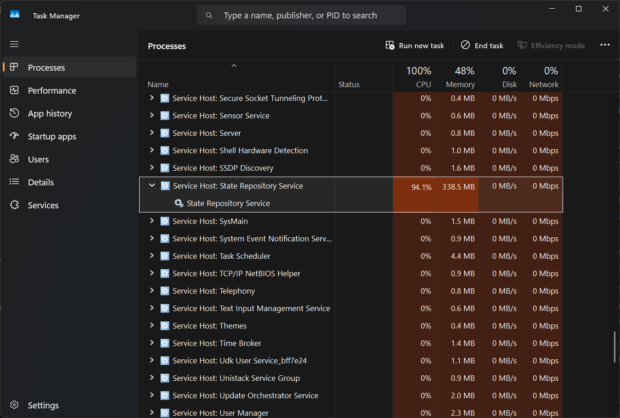The width and height of the screenshot is (620, 418).
Task: Switch to the Performance tab
Action: click(70, 90)
